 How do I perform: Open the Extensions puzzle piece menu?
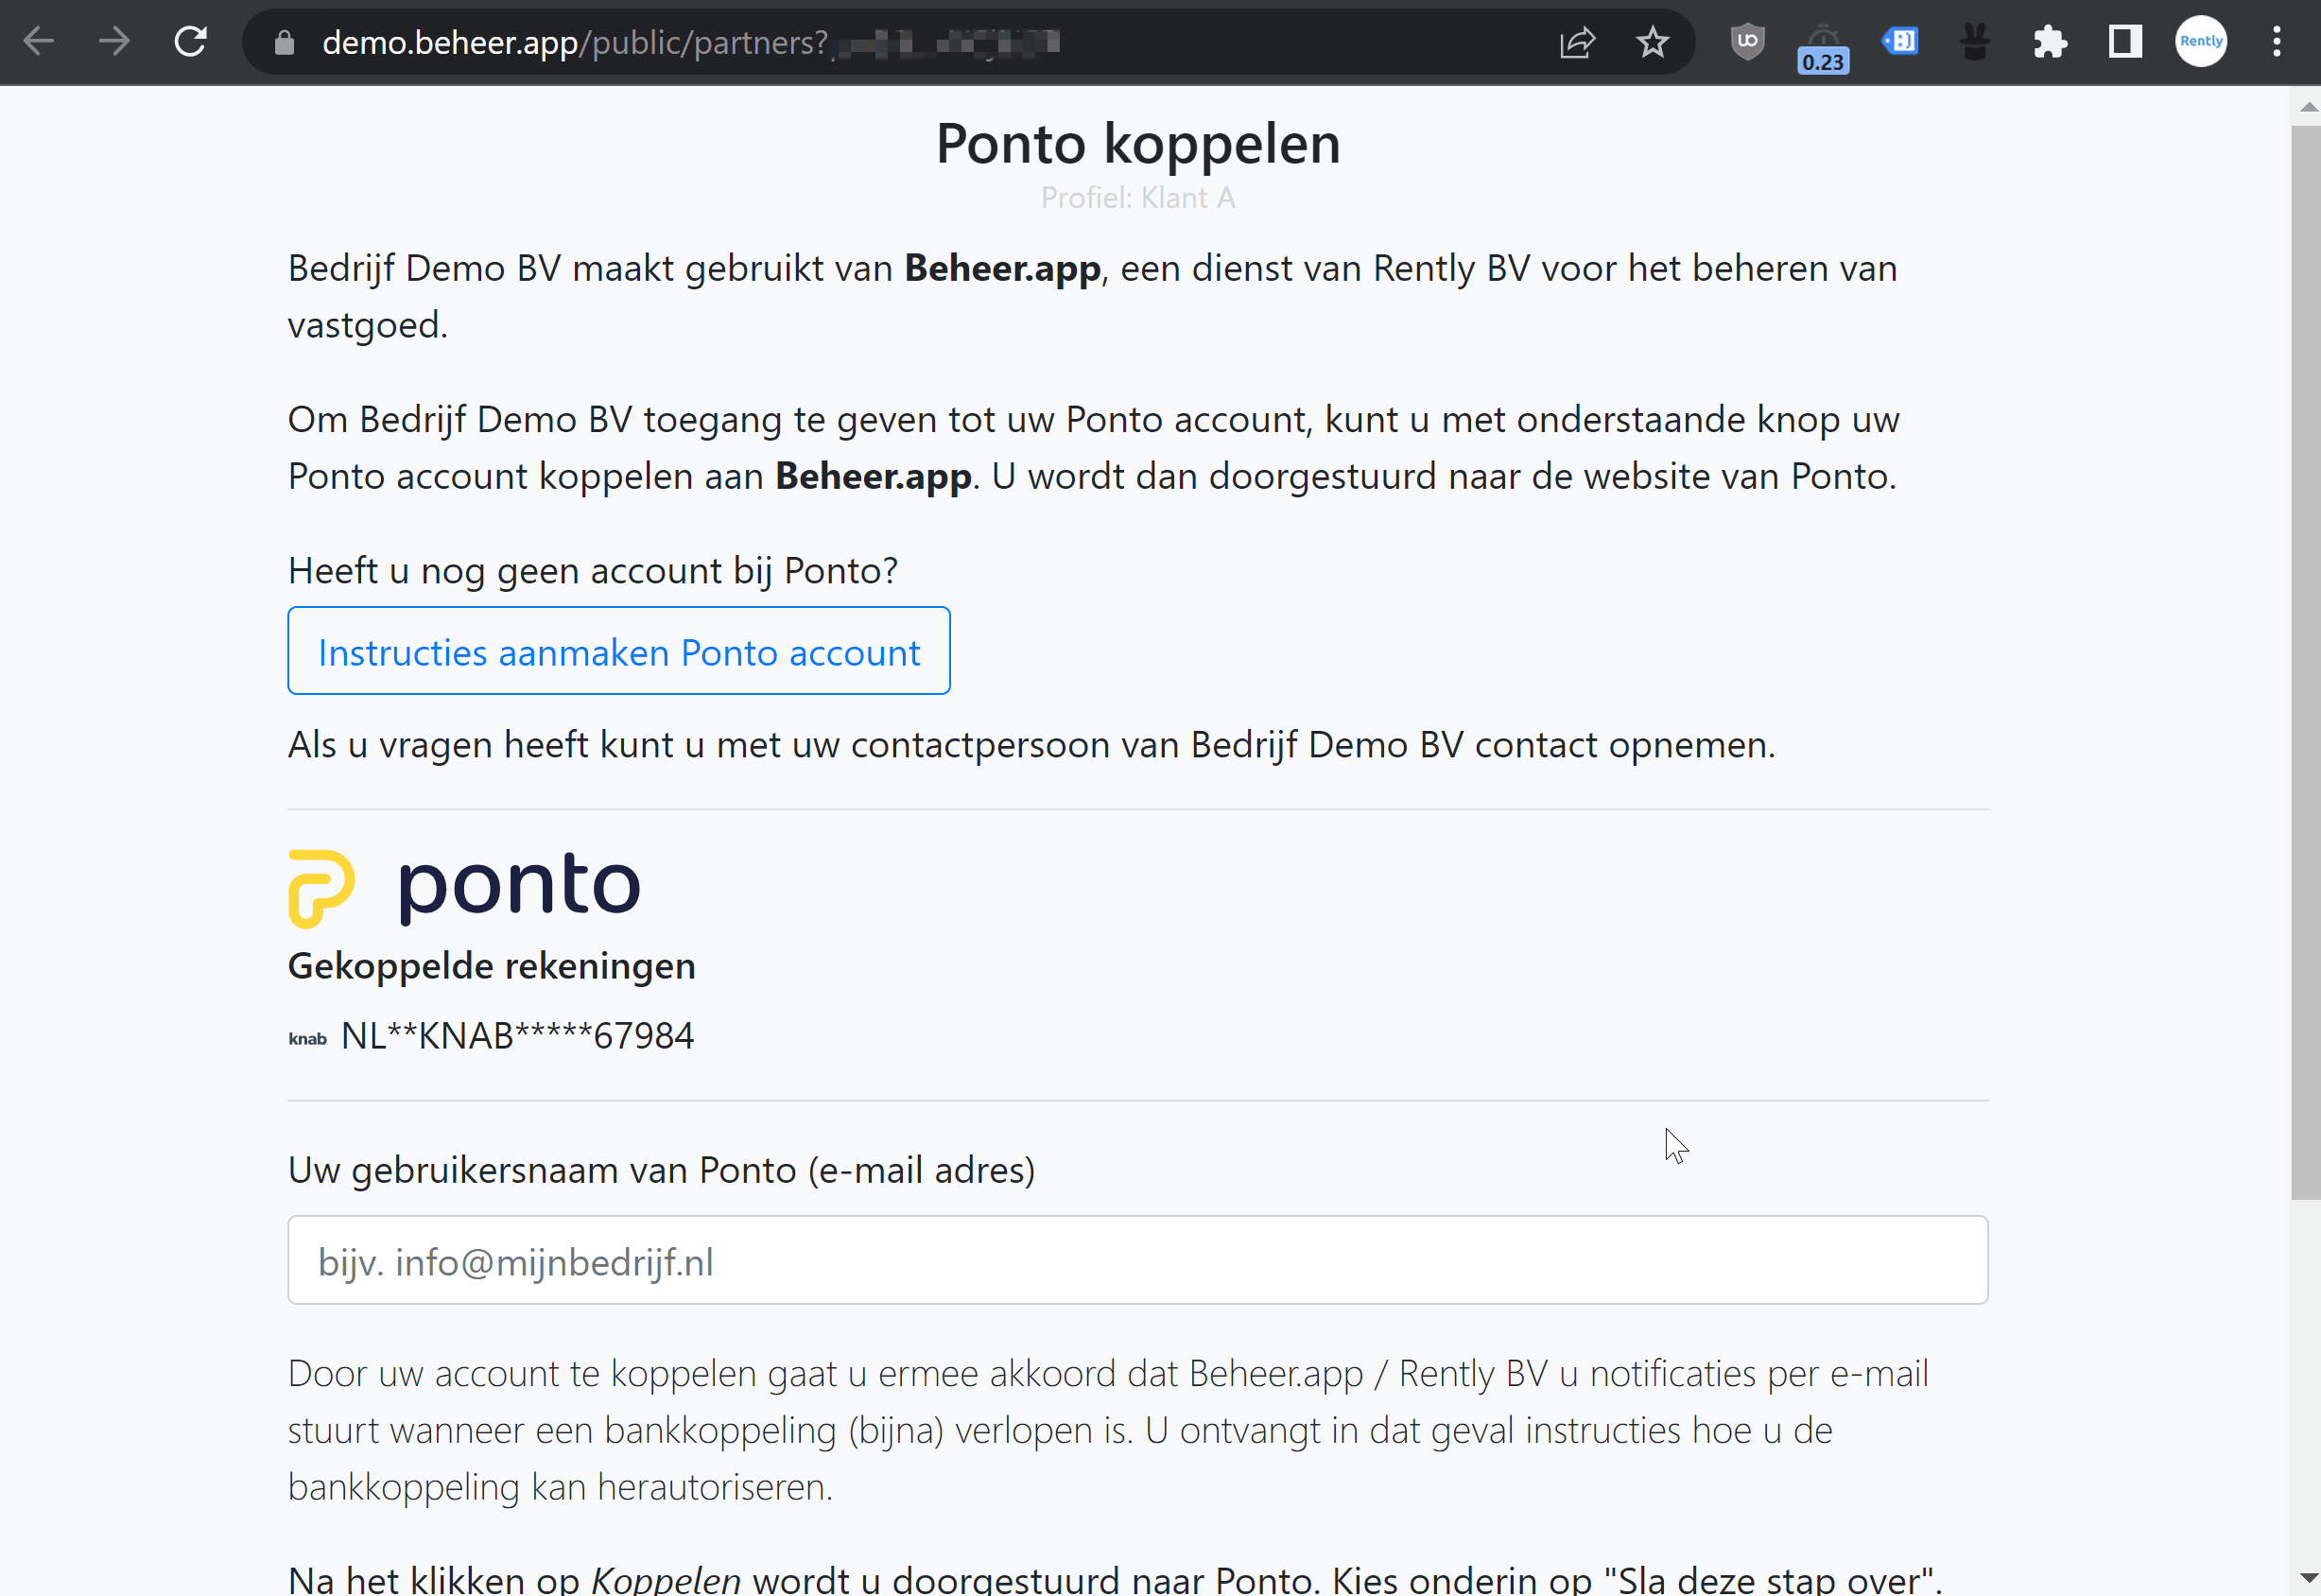2050,42
